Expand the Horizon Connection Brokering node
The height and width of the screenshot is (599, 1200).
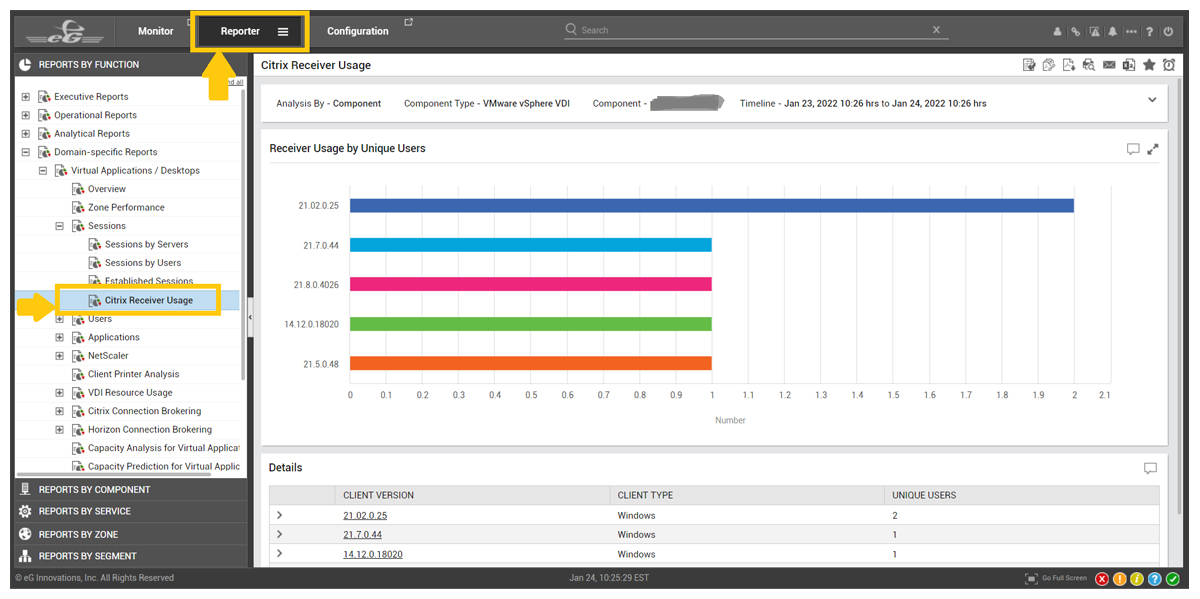pyautogui.click(x=60, y=430)
